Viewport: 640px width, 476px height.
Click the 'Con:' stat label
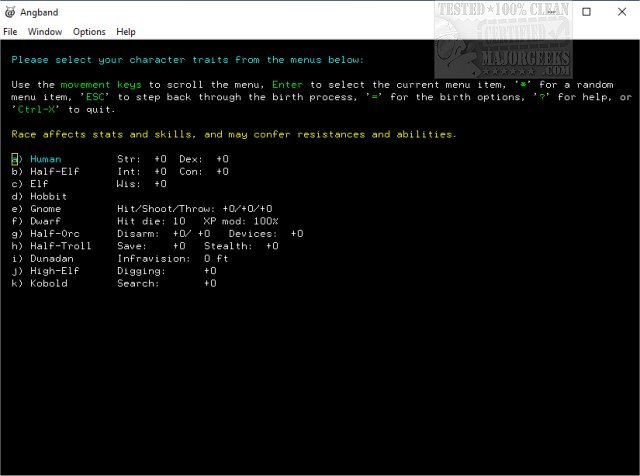[191, 171]
